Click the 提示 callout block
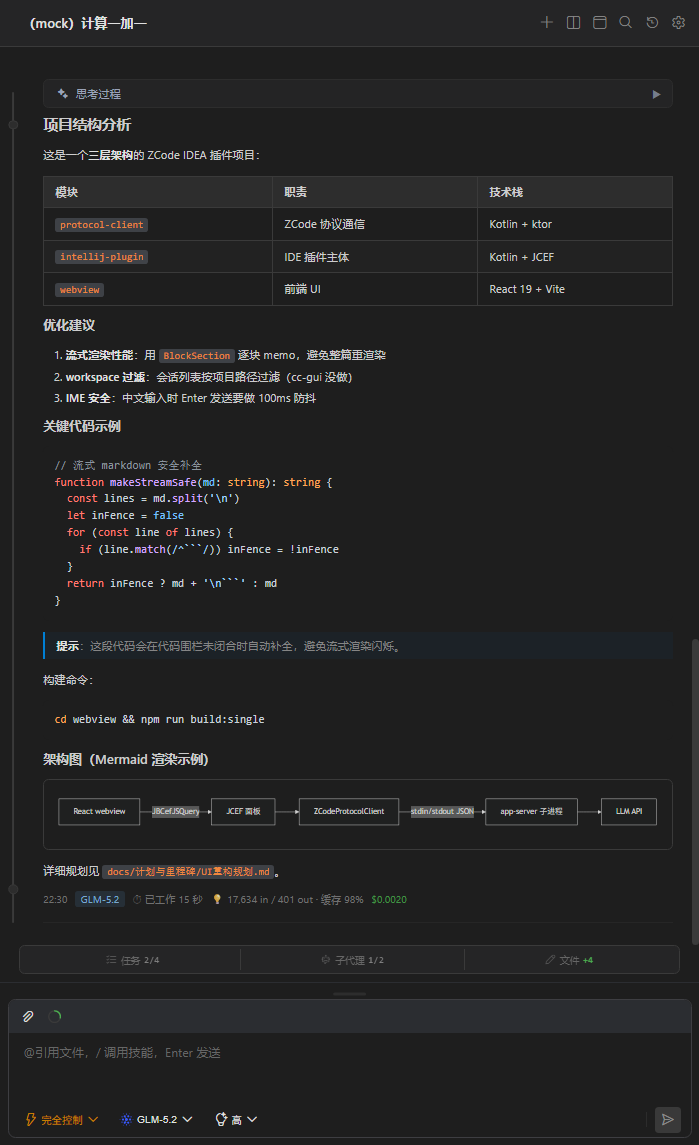This screenshot has width=699, height=1145. pyautogui.click(x=358, y=646)
